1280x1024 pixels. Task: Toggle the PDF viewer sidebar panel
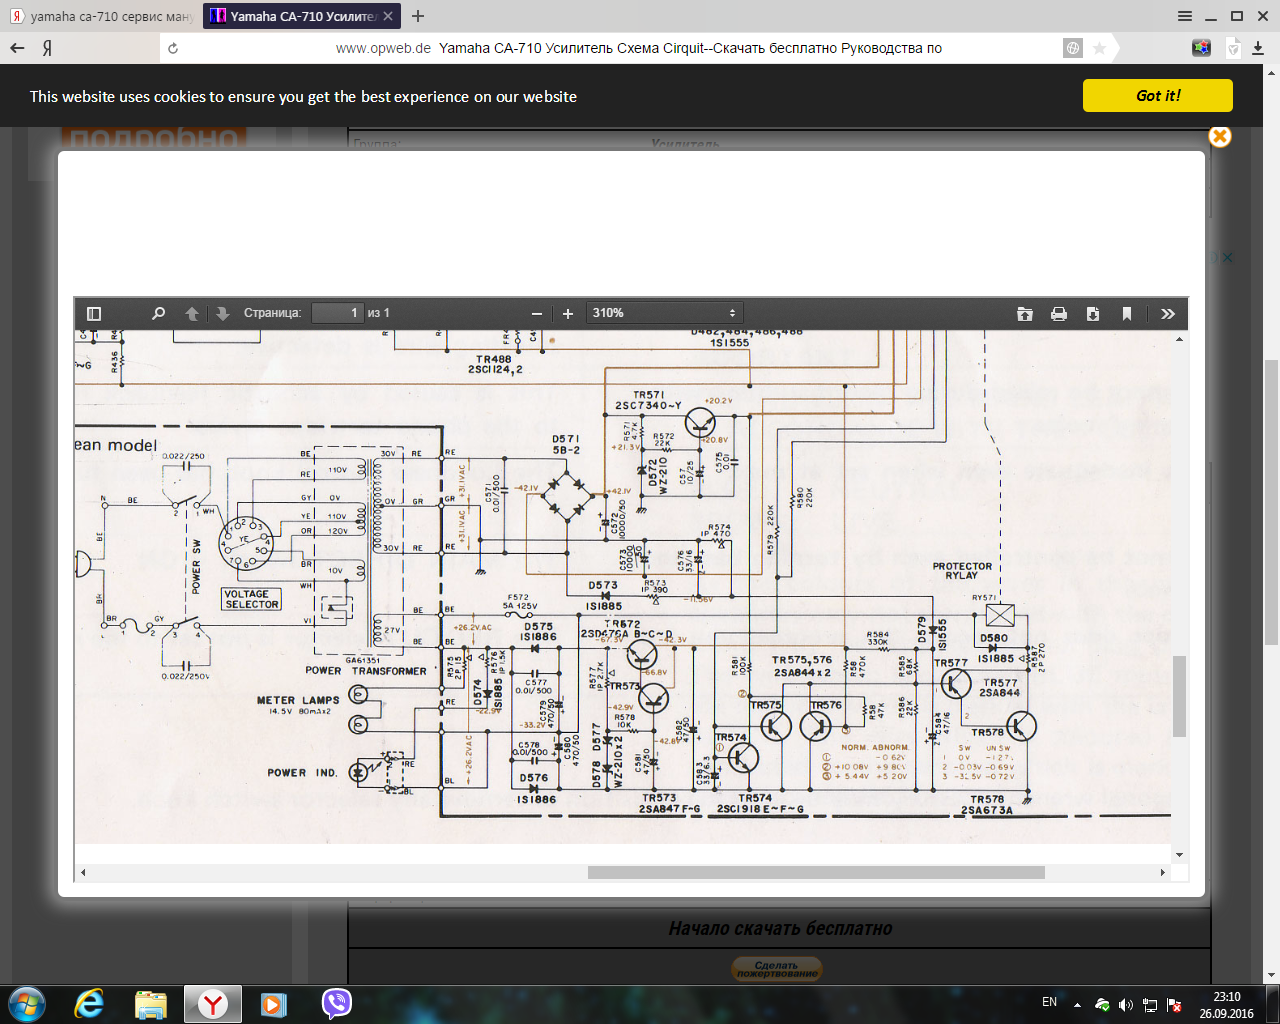[x=94, y=313]
